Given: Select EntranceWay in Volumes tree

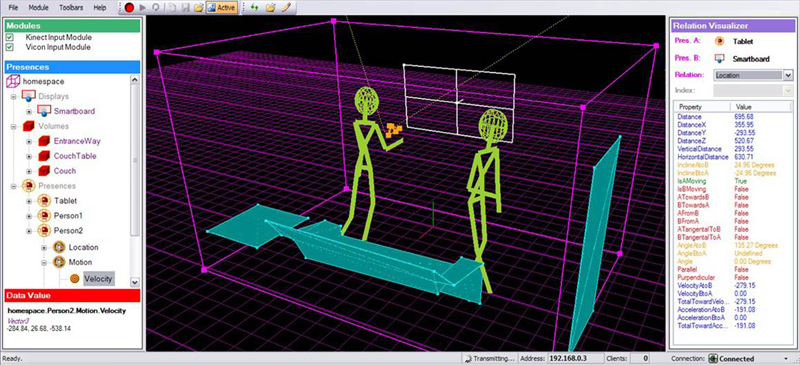Looking at the screenshot, I should (x=77, y=141).
